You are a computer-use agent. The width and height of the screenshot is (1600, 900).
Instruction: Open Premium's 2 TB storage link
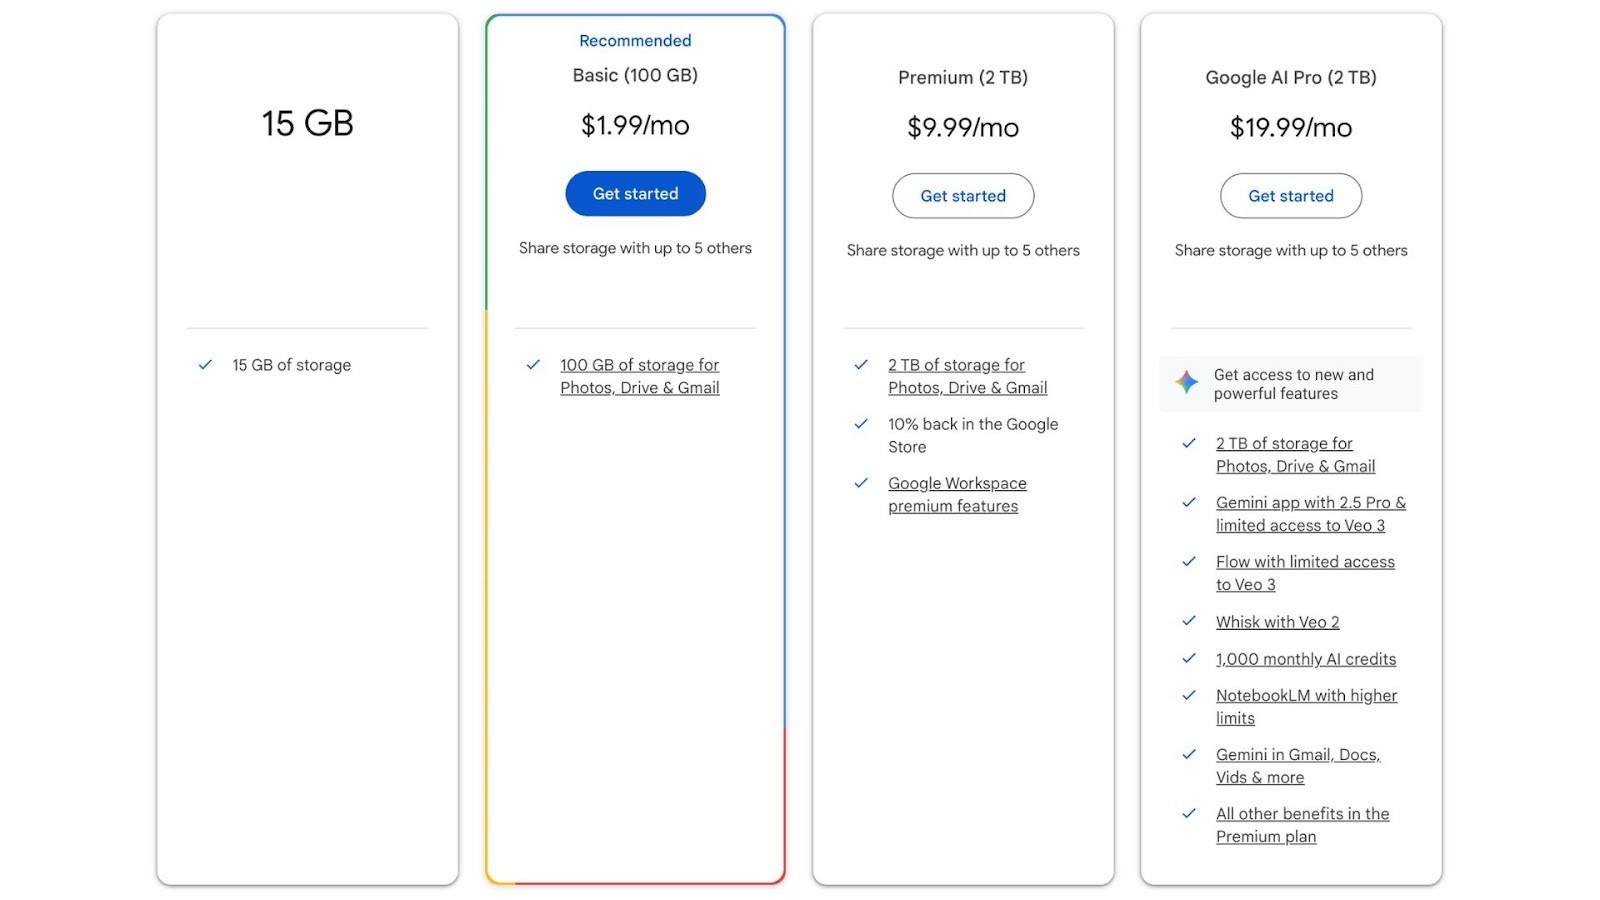(x=967, y=376)
